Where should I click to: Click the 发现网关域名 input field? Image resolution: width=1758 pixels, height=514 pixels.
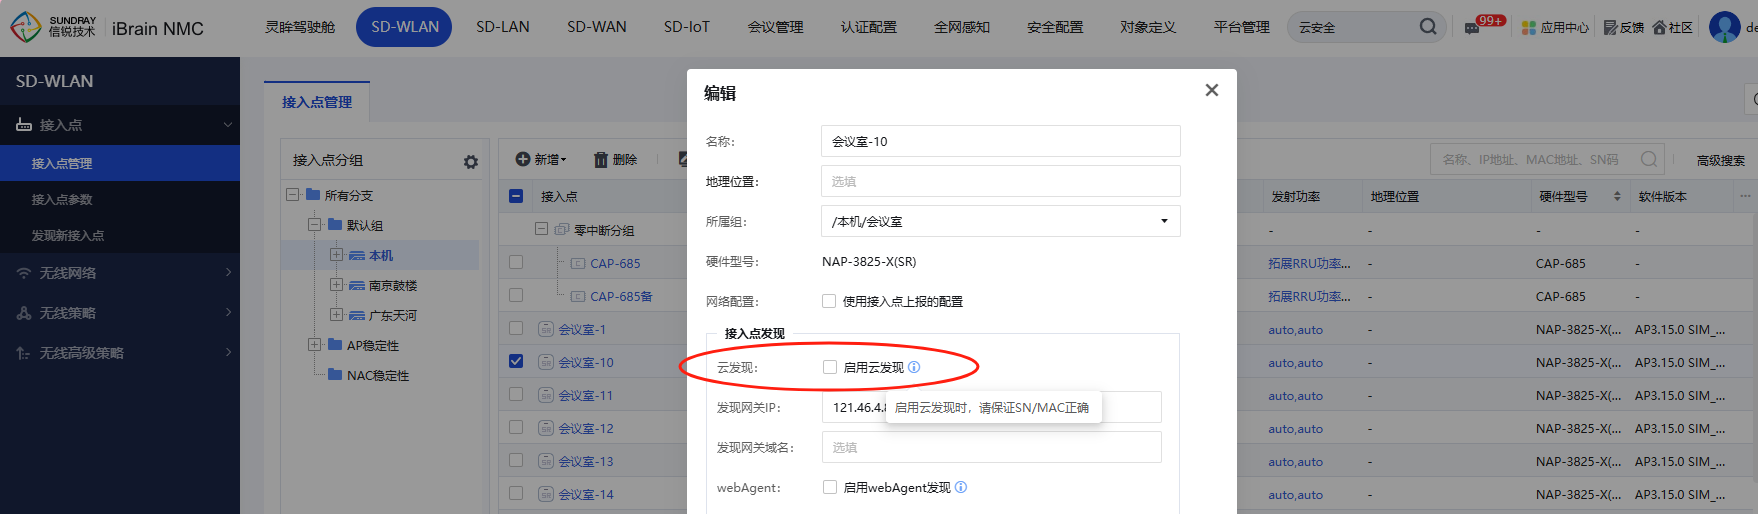(992, 447)
